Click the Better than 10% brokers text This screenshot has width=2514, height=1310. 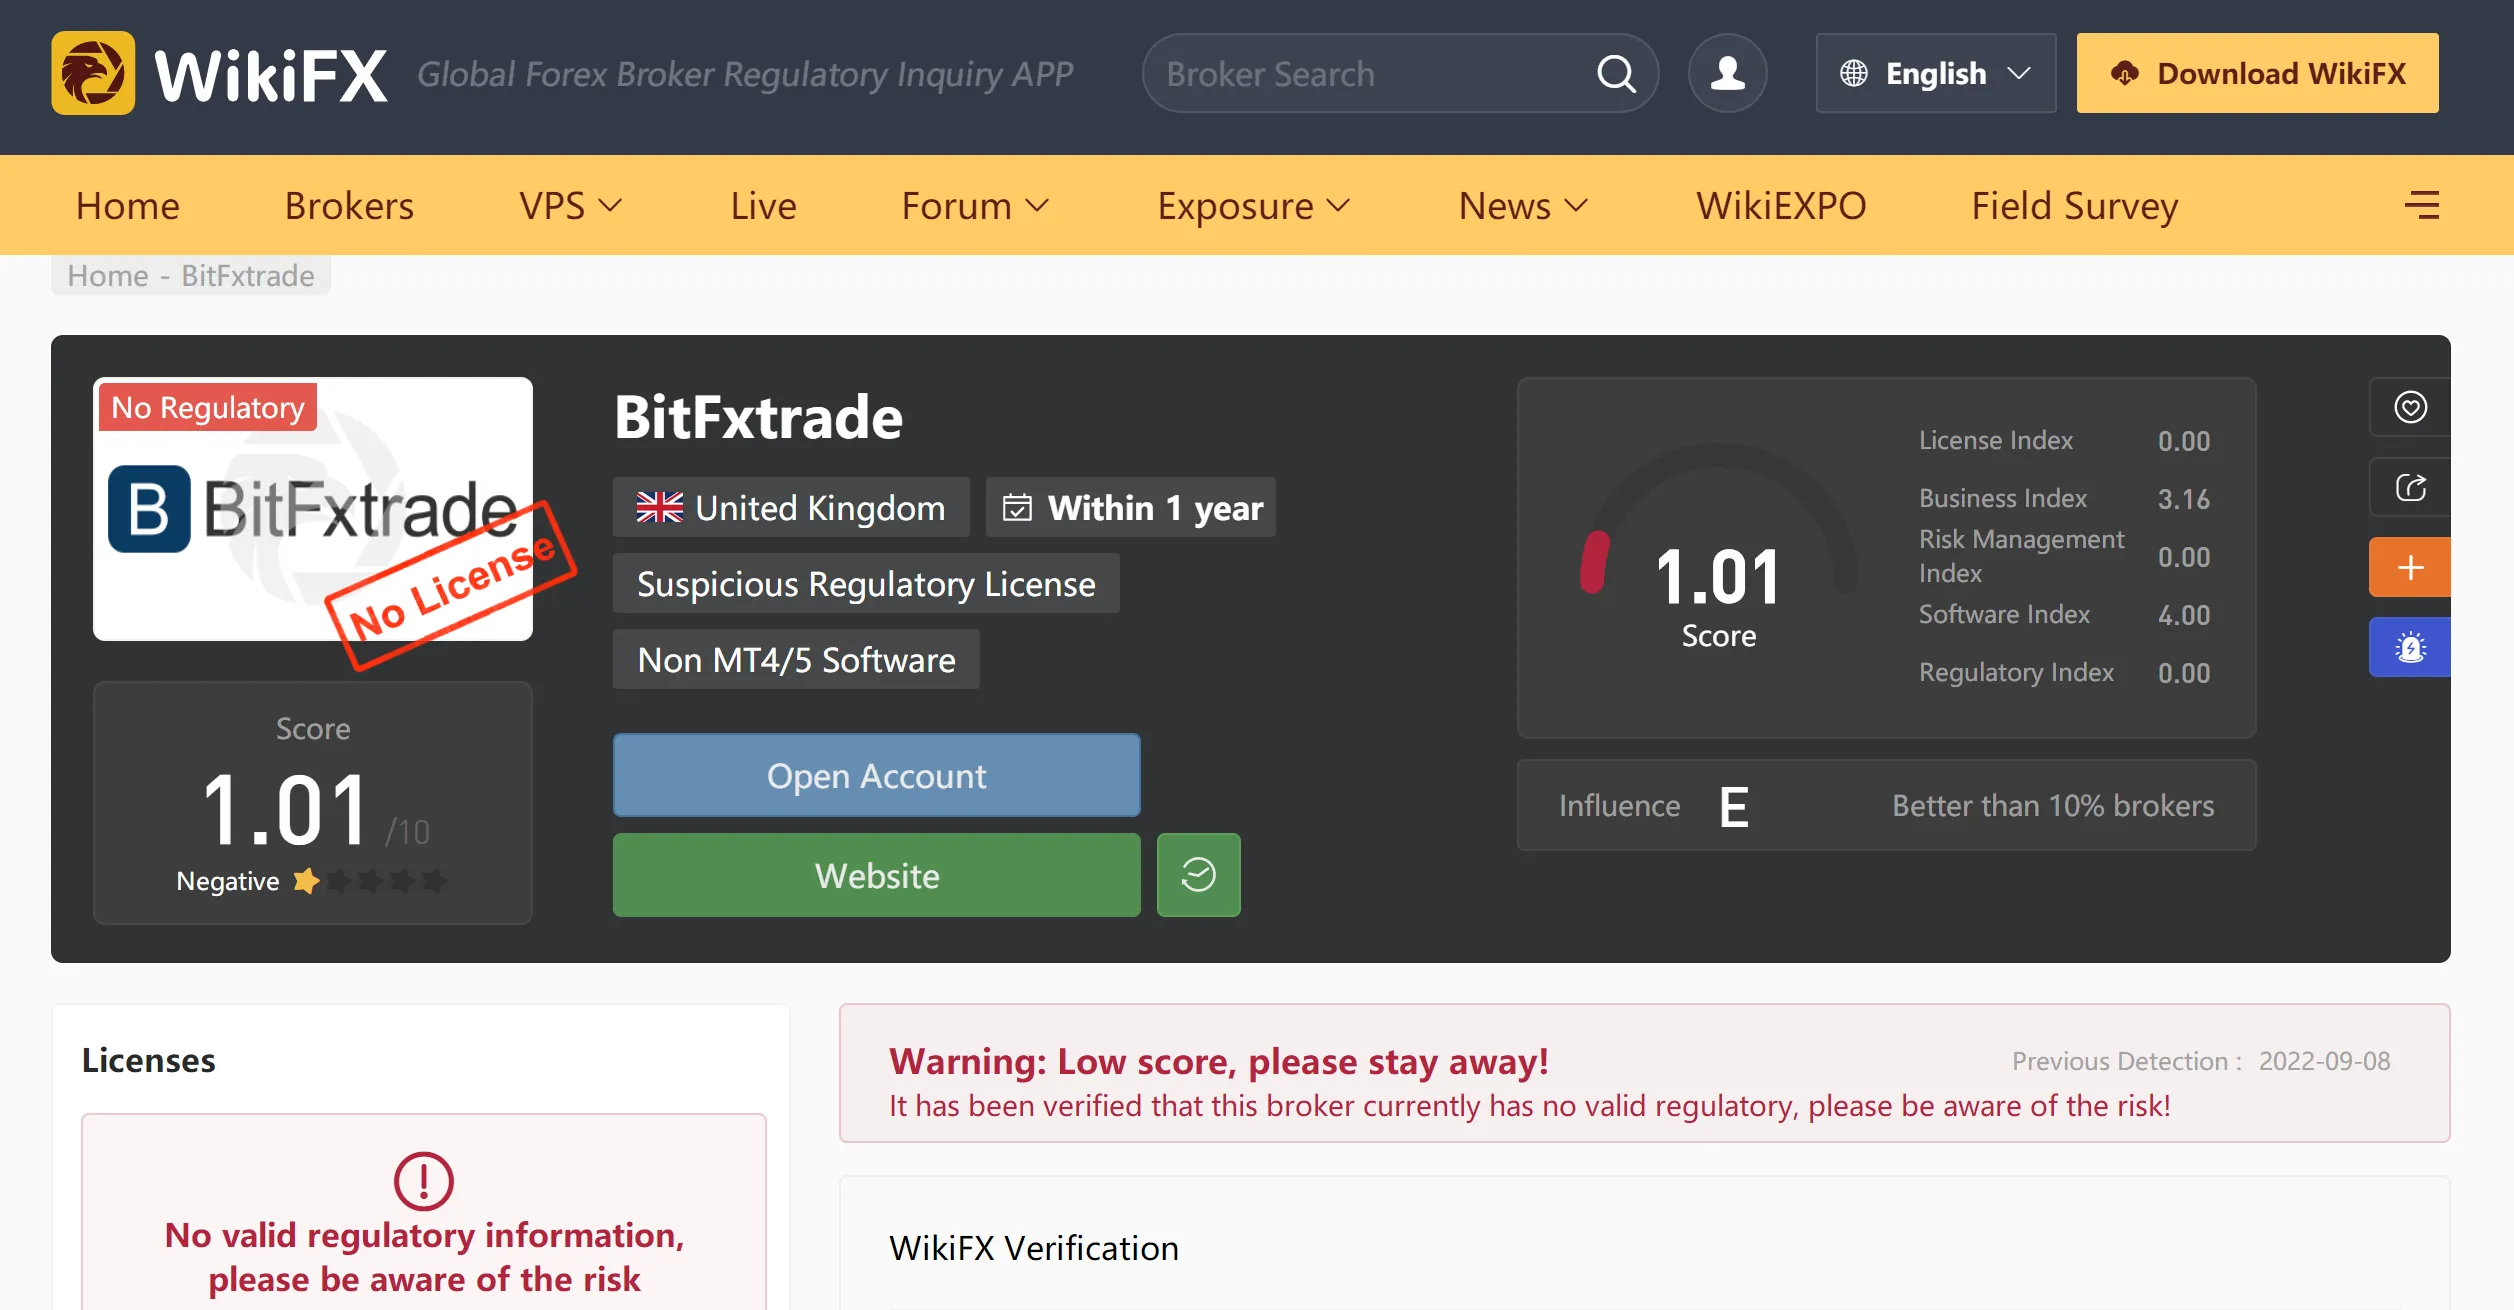pyautogui.click(x=2053, y=806)
